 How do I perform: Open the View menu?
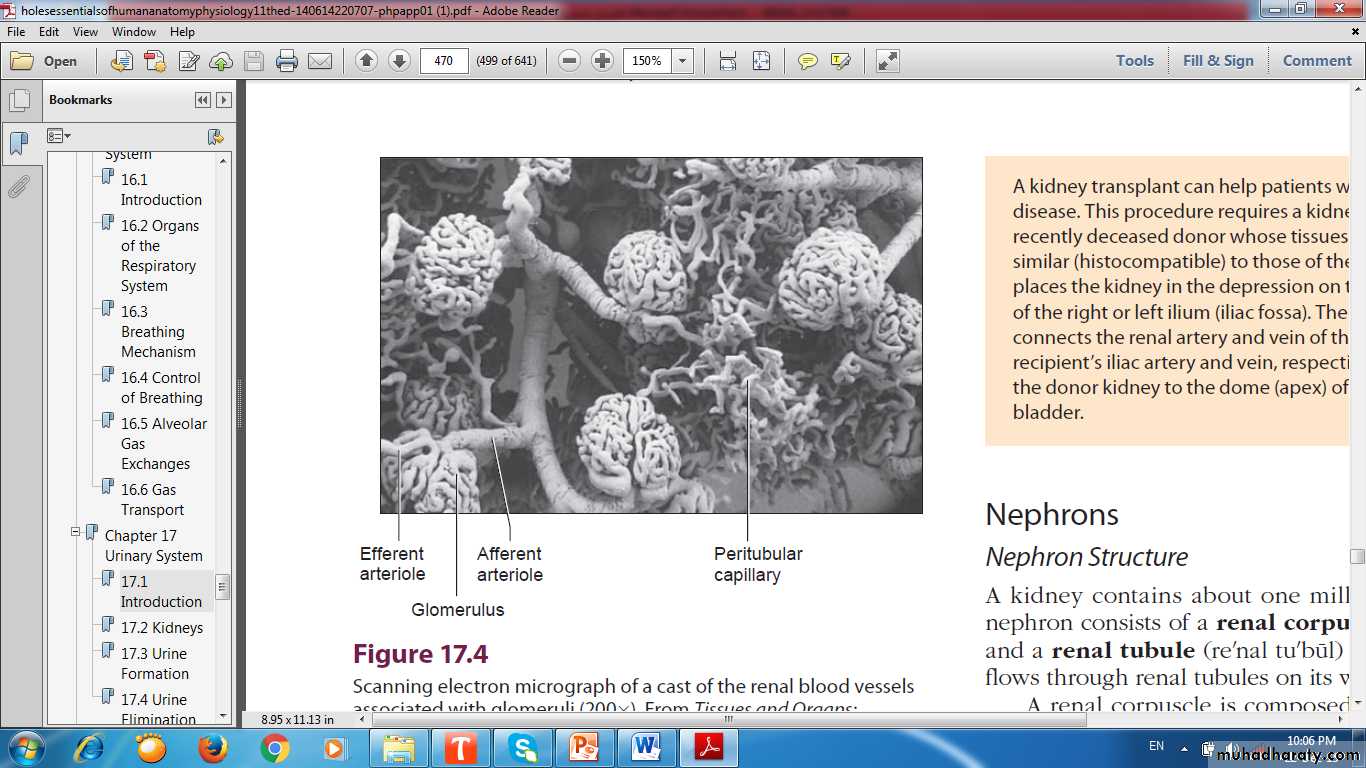click(x=85, y=32)
